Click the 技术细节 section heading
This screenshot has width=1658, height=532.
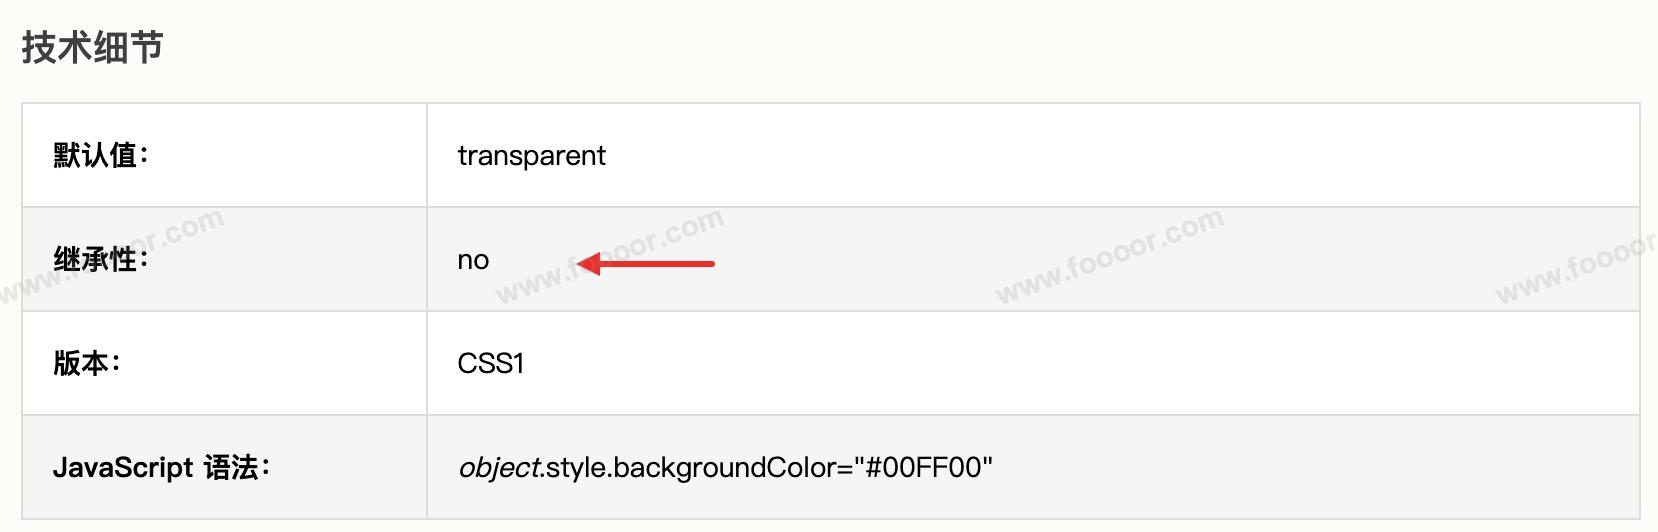tap(92, 47)
